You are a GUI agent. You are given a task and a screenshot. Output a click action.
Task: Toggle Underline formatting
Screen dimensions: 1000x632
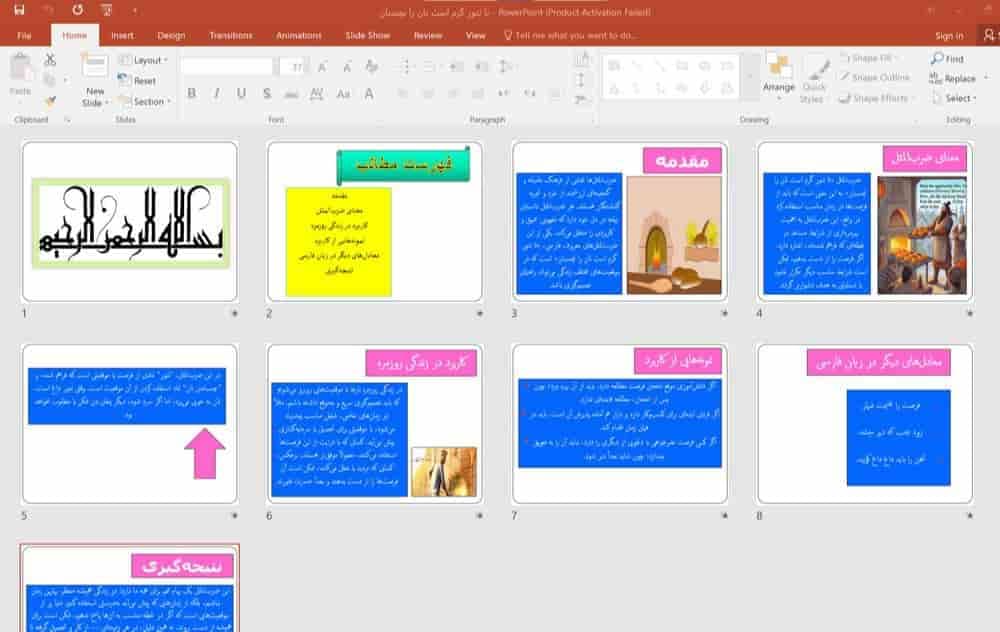[241, 94]
